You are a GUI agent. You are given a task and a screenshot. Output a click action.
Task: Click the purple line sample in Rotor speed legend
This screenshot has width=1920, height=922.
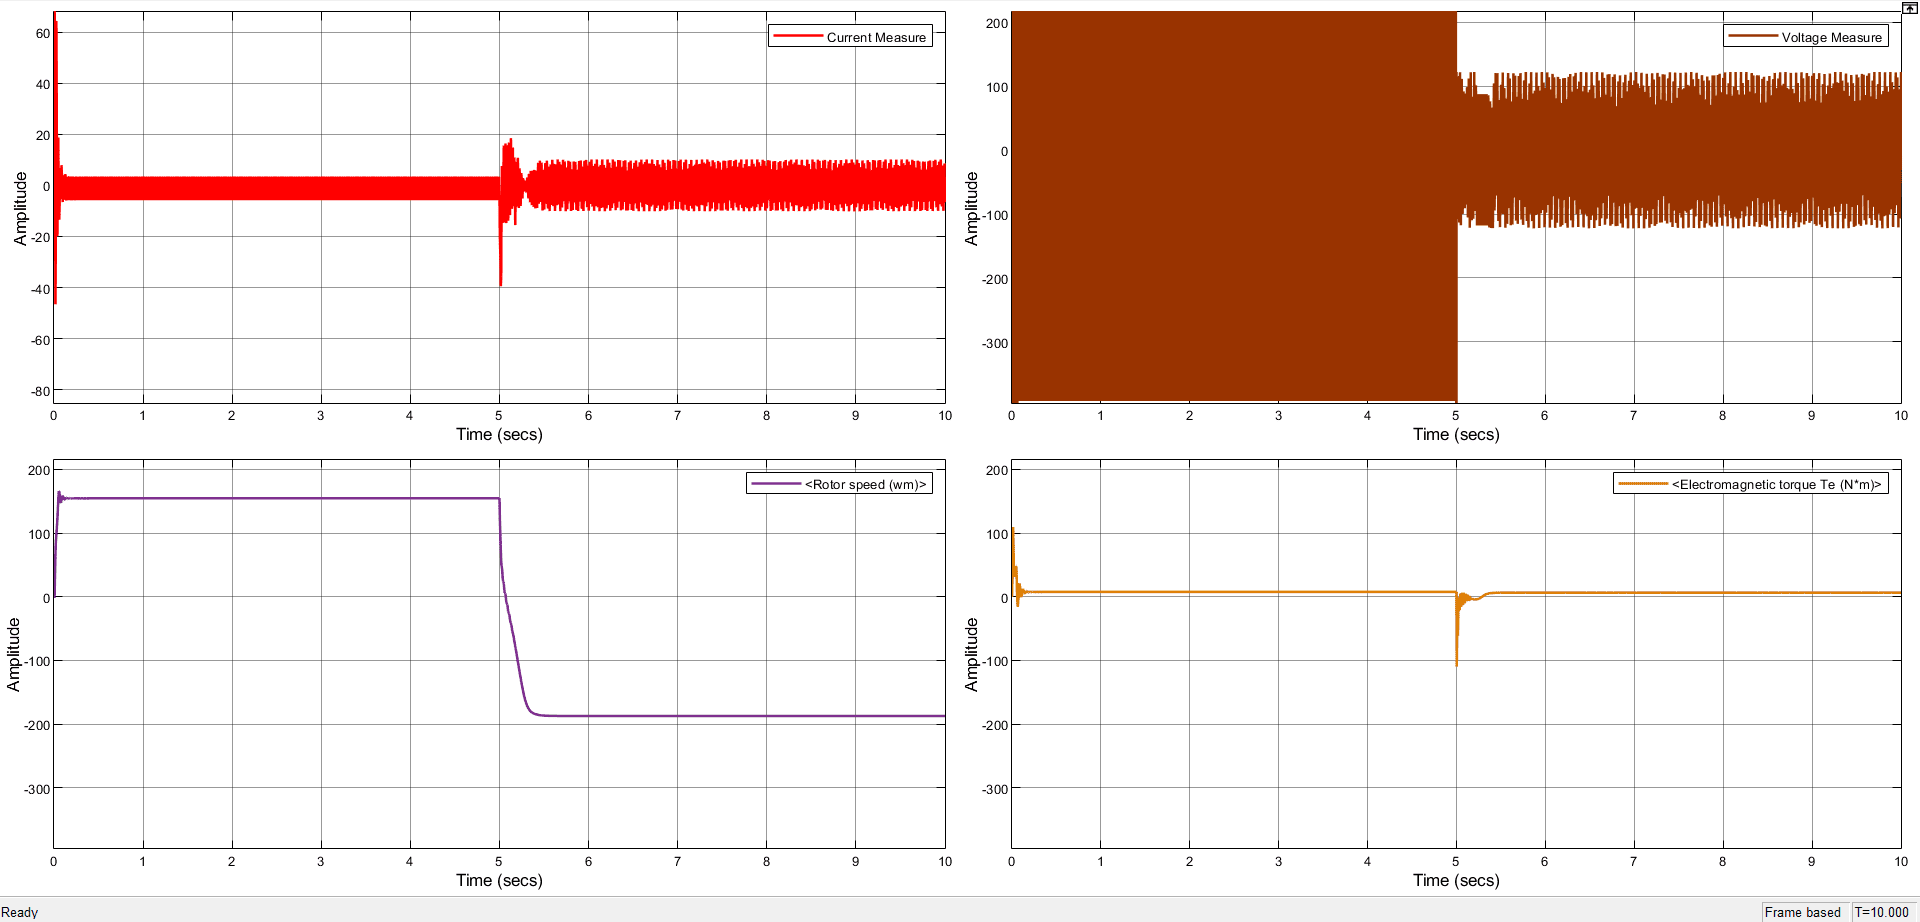point(775,484)
